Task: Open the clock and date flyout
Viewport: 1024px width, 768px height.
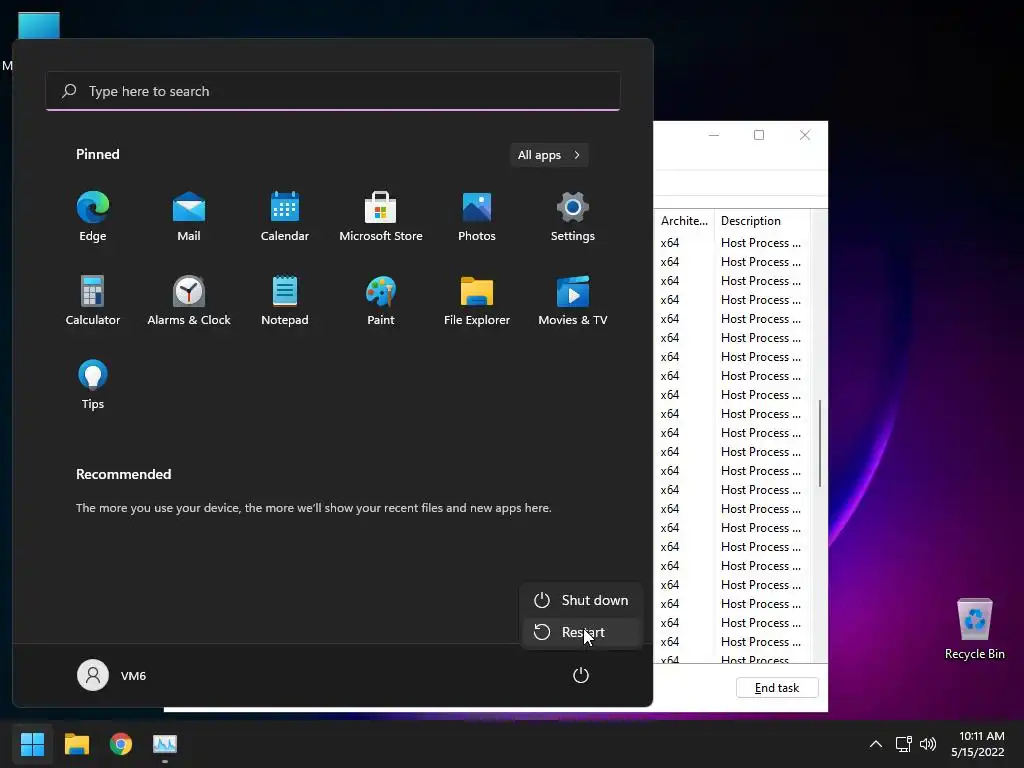Action: point(978,744)
